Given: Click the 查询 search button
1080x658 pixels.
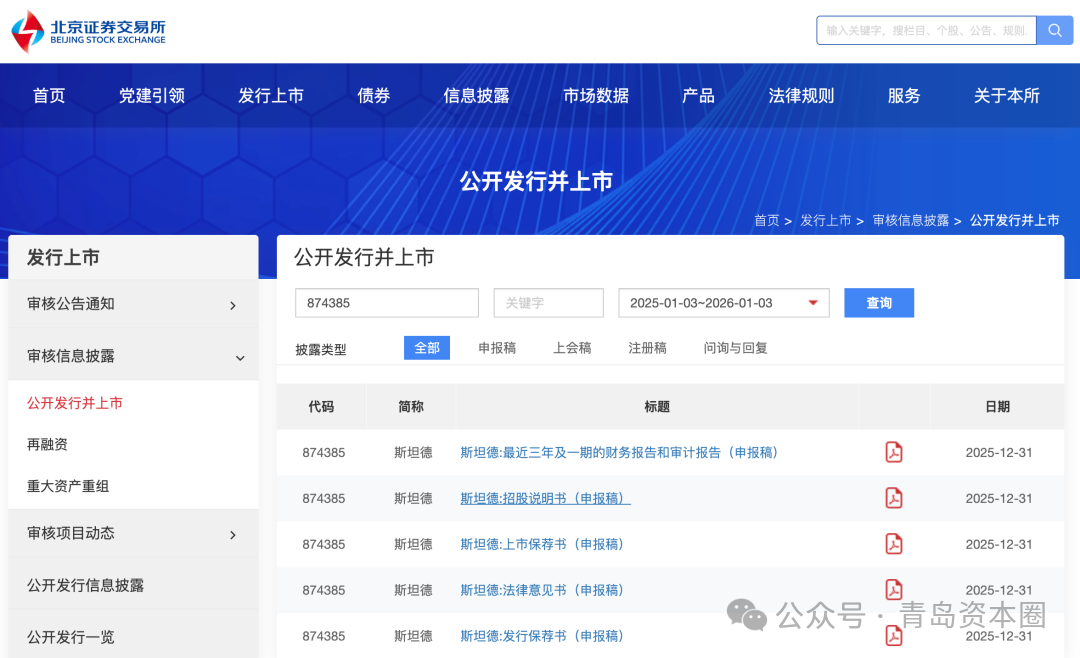Looking at the screenshot, I should (878, 302).
